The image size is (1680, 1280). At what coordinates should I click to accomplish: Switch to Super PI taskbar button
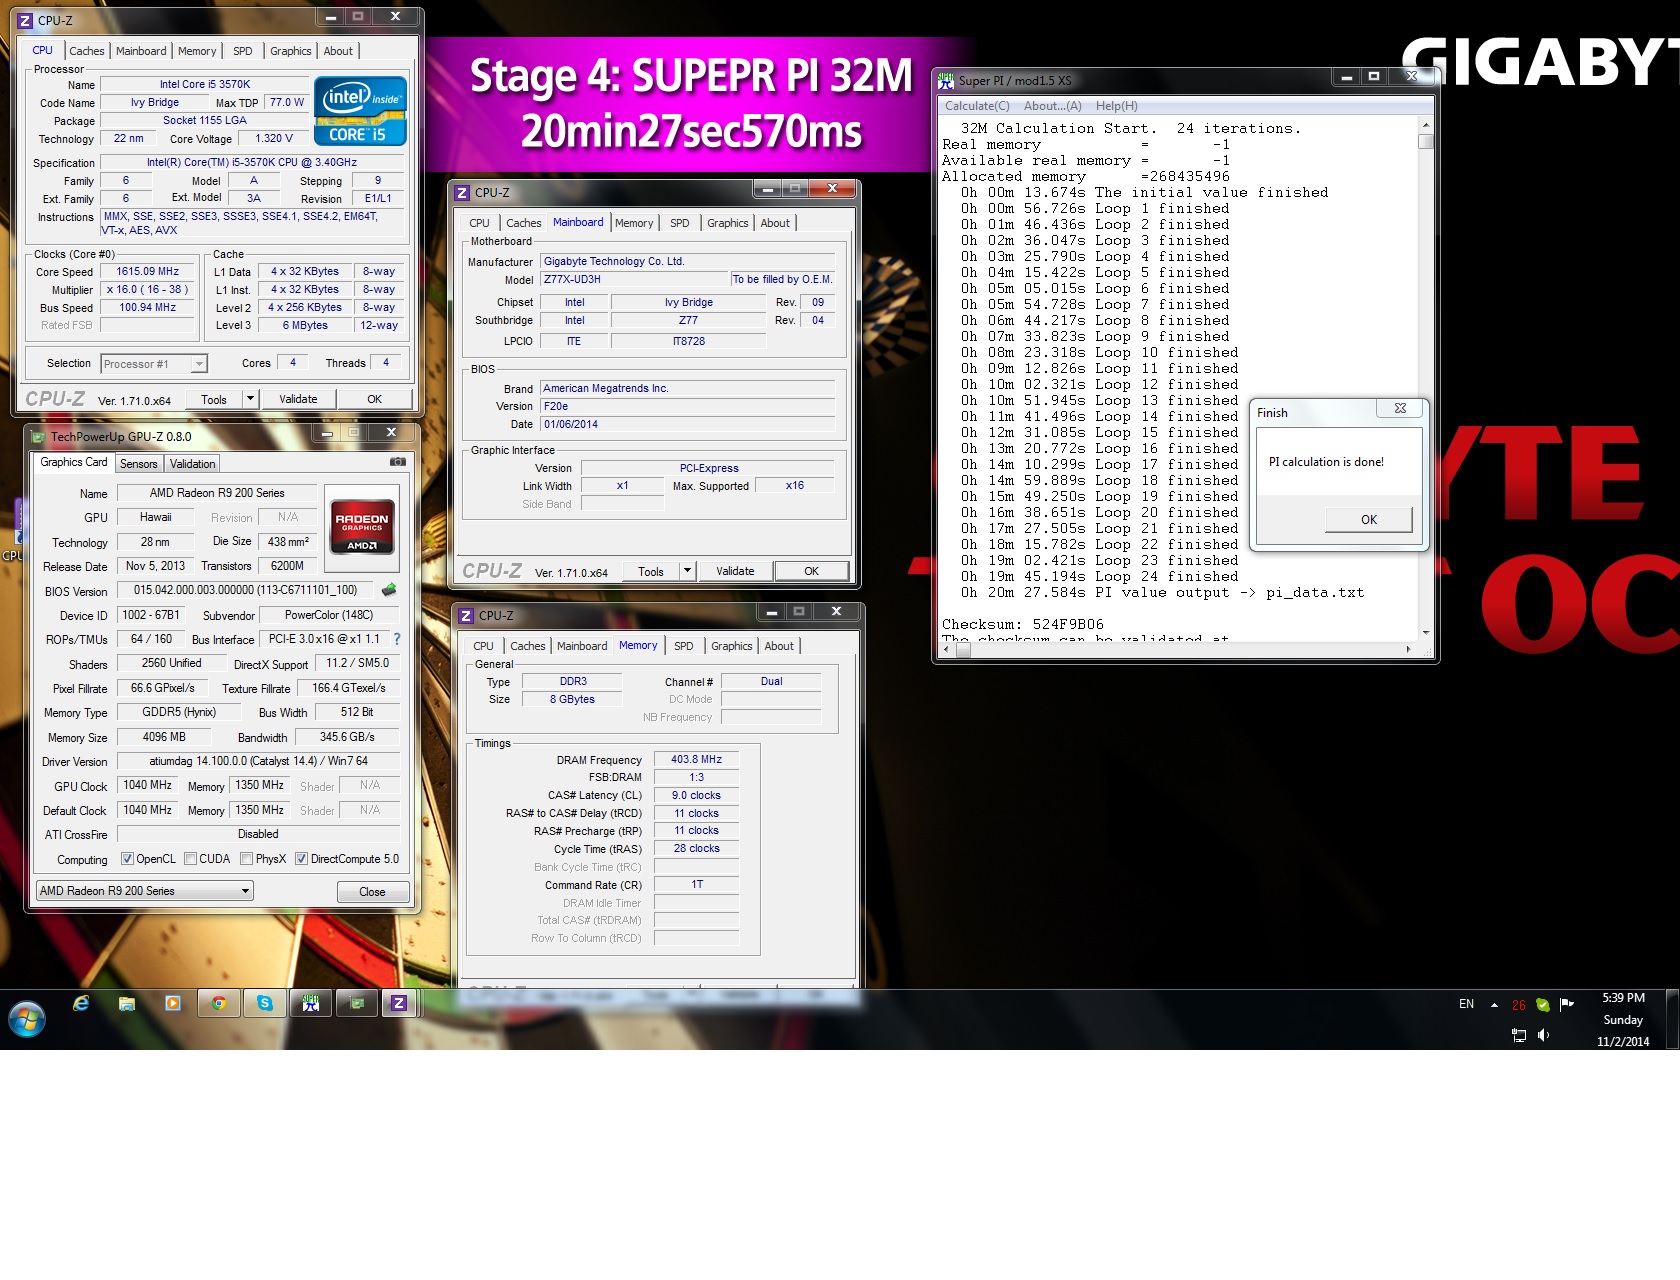coord(311,1003)
